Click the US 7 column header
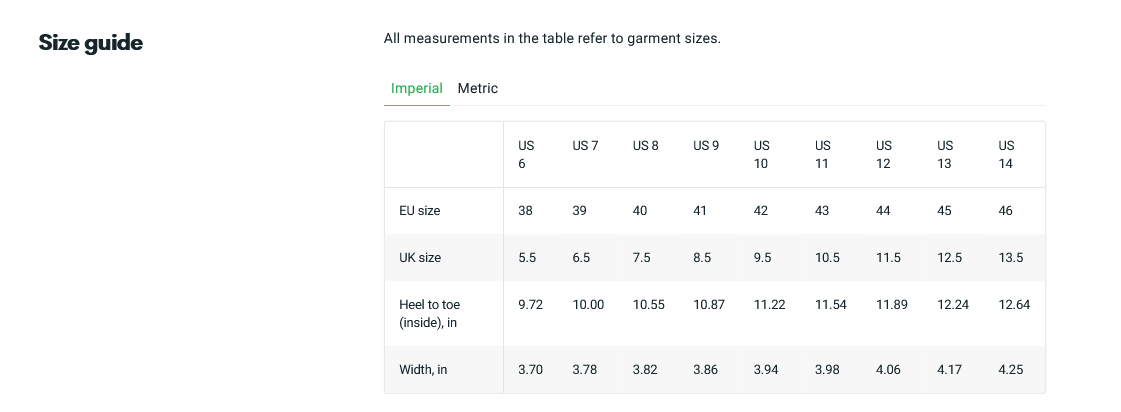 tap(586, 146)
